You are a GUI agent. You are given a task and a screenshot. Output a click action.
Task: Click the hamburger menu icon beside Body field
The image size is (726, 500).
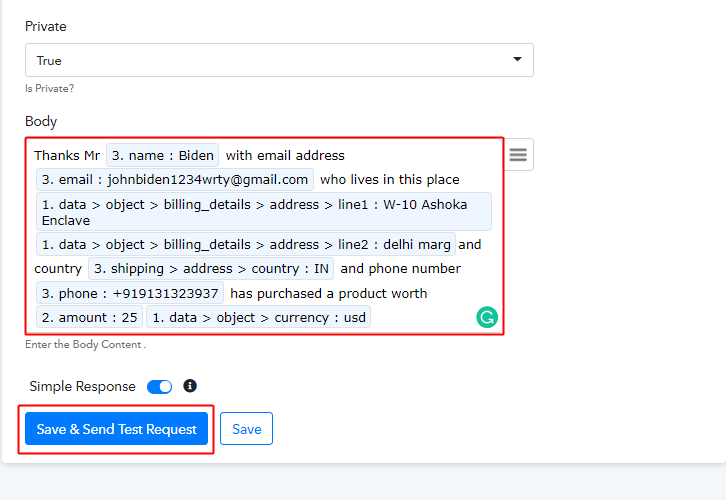point(518,155)
